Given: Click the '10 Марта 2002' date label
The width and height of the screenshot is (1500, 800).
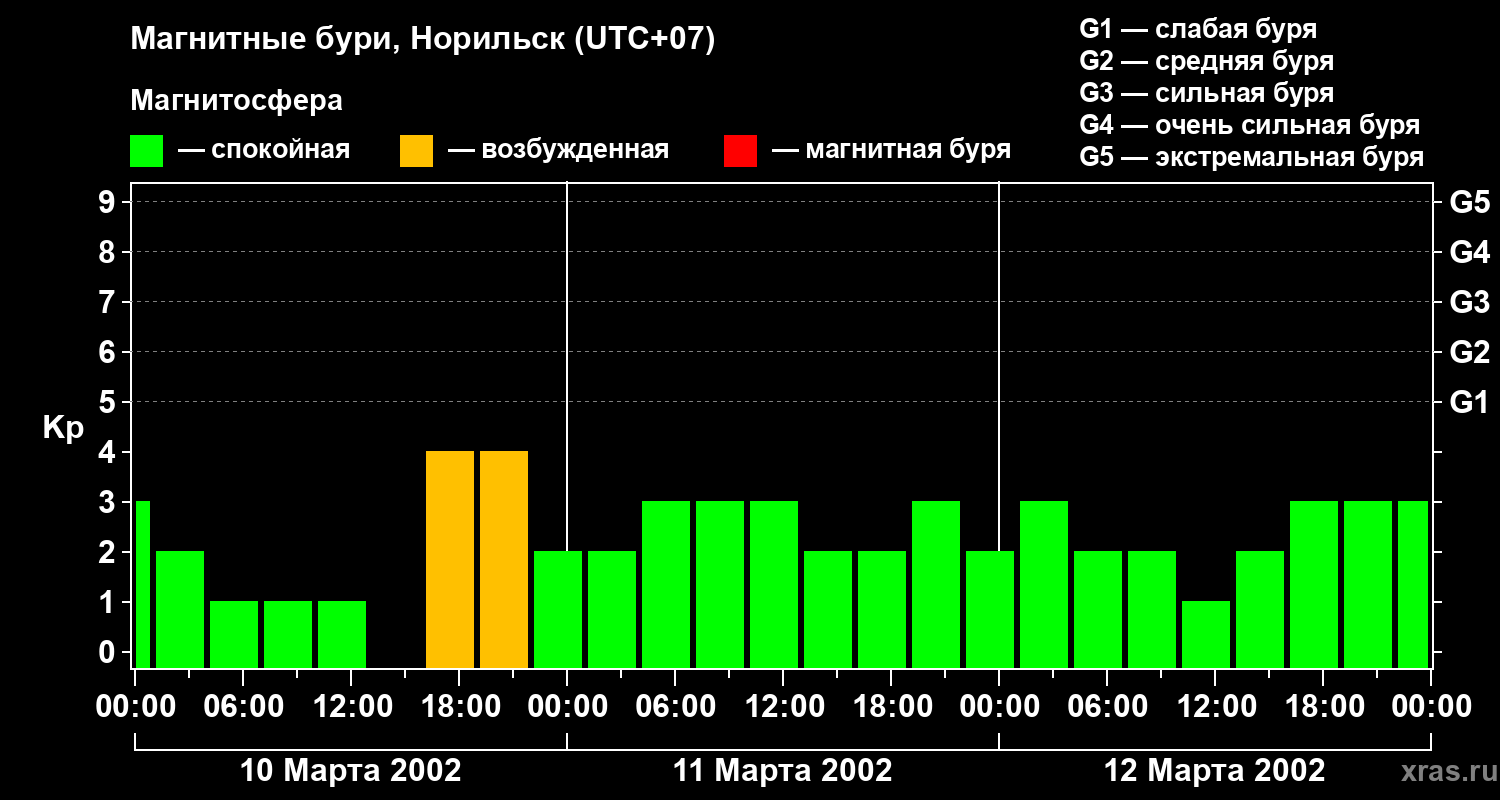Looking at the screenshot, I should [351, 770].
